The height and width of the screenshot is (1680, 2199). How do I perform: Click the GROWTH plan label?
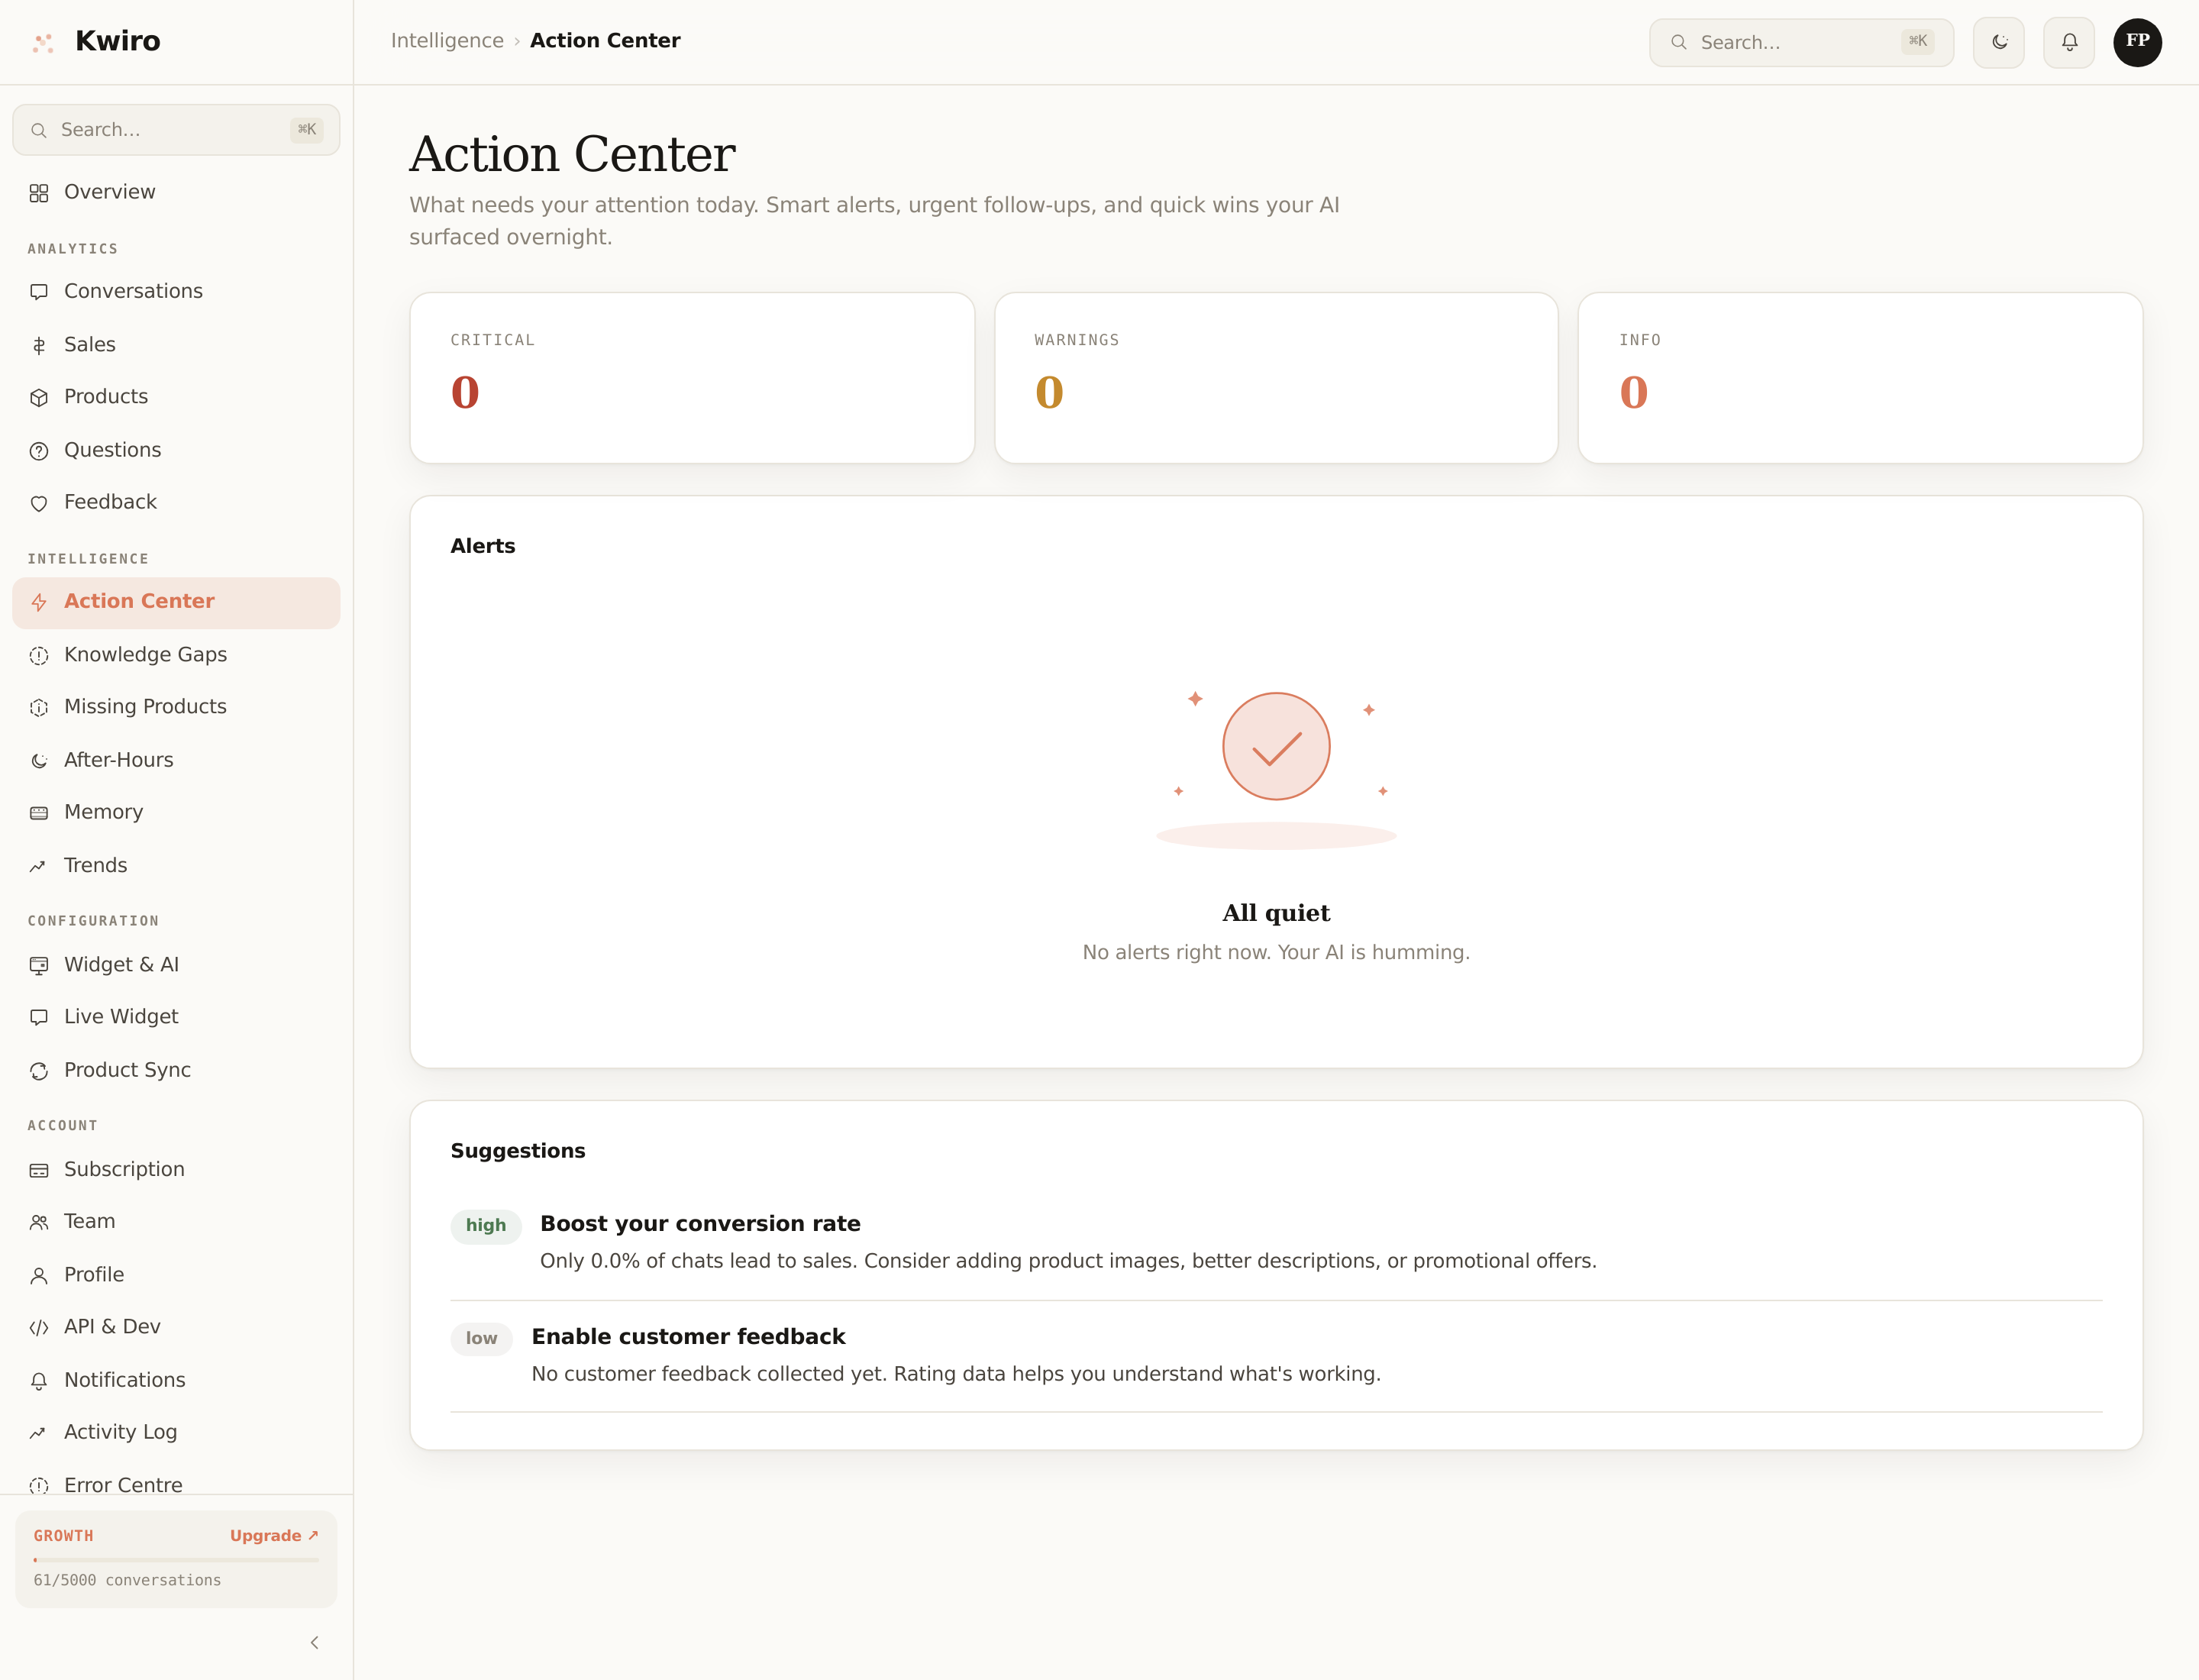click(x=63, y=1536)
